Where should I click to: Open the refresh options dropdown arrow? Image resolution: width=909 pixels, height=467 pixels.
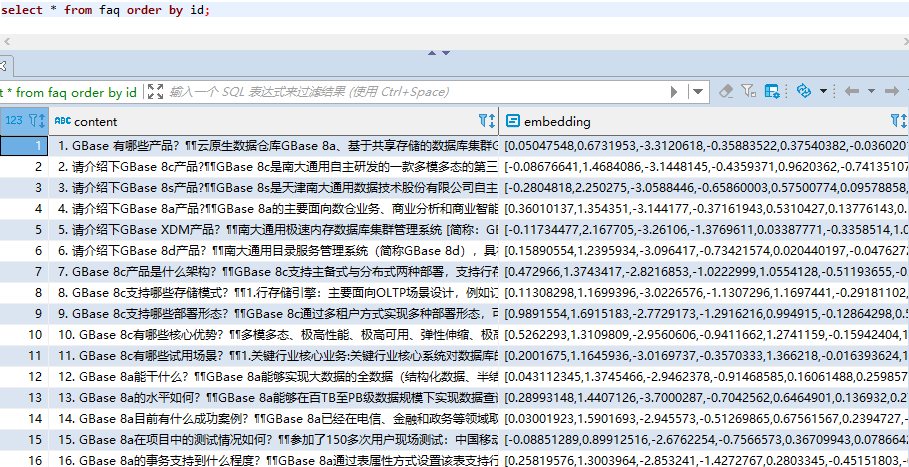(823, 92)
